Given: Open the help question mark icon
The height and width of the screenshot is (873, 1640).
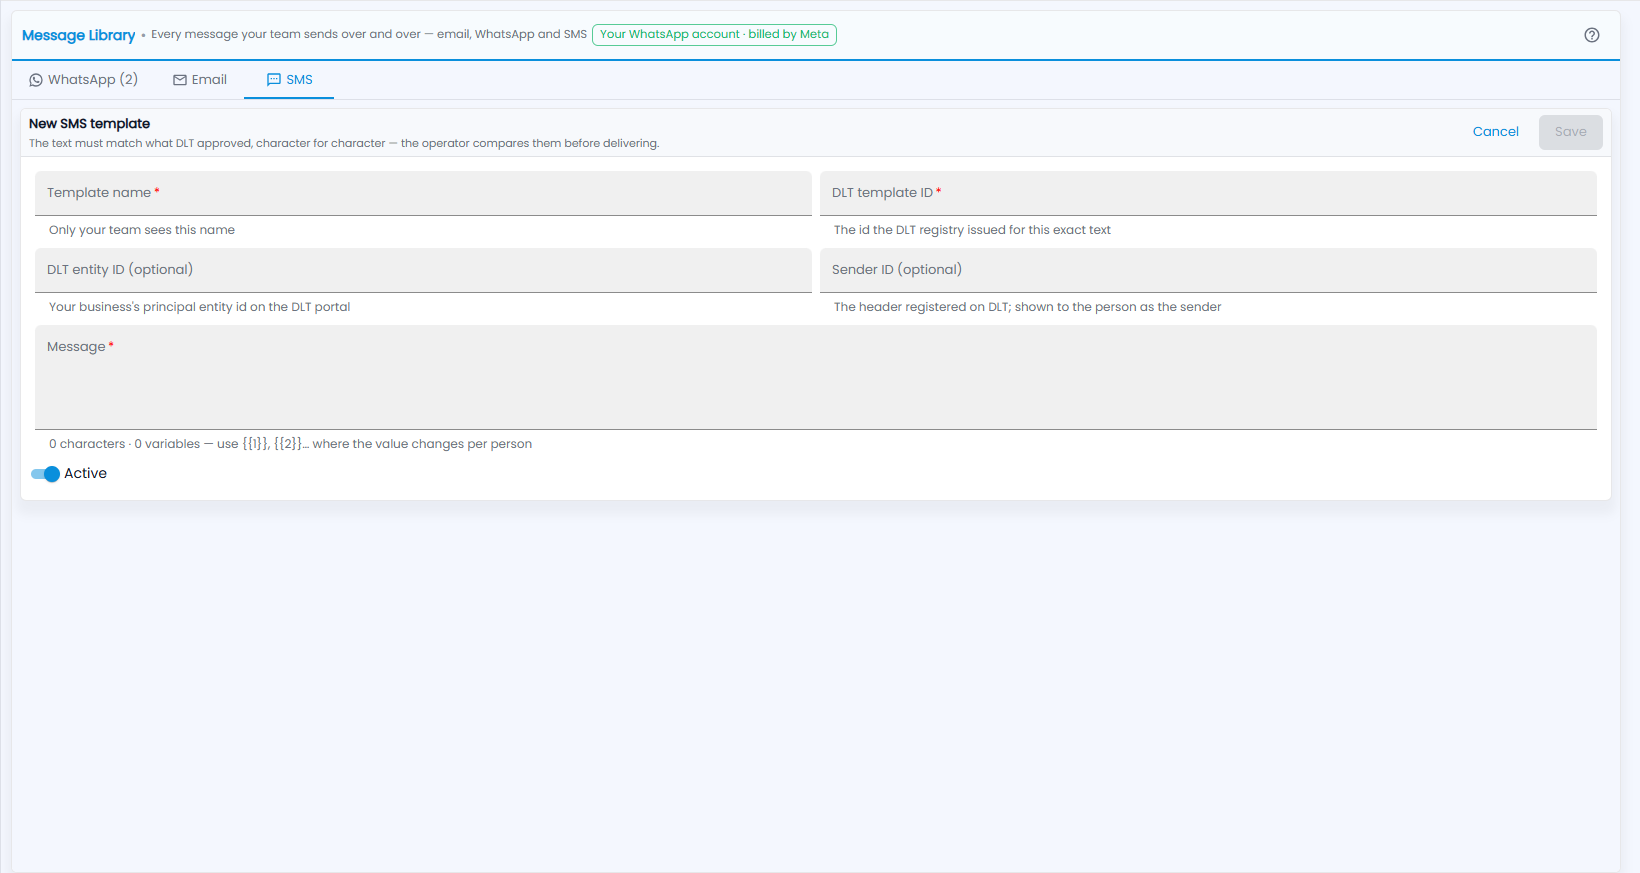Looking at the screenshot, I should coord(1592,35).
